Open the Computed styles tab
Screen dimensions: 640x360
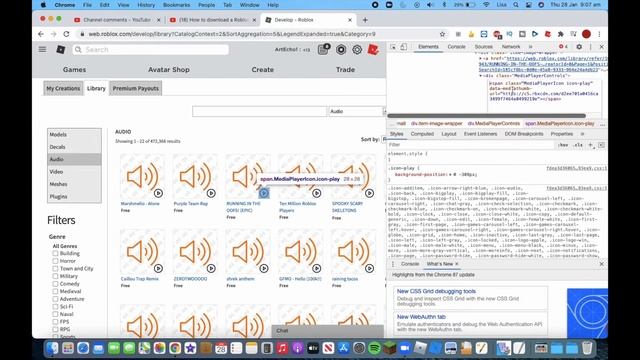[x=422, y=134]
